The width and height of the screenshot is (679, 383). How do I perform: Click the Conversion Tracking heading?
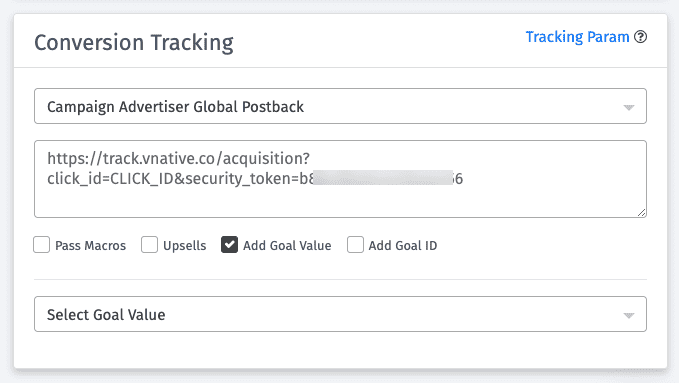click(134, 43)
